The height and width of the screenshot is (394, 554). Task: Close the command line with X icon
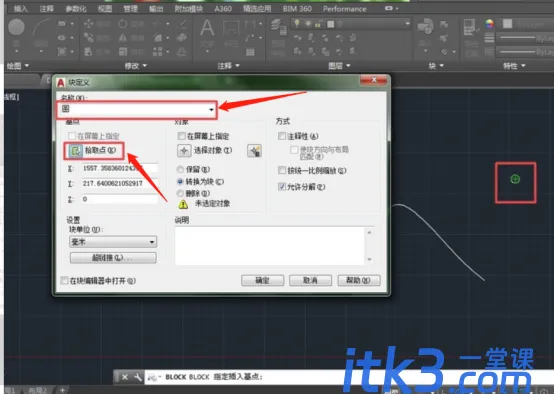click(125, 377)
